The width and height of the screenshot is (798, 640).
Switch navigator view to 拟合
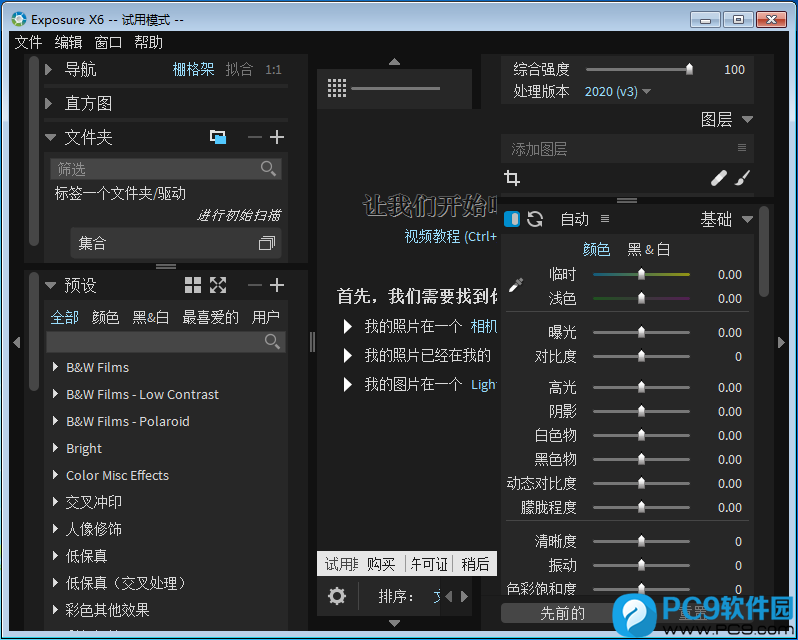pos(239,69)
